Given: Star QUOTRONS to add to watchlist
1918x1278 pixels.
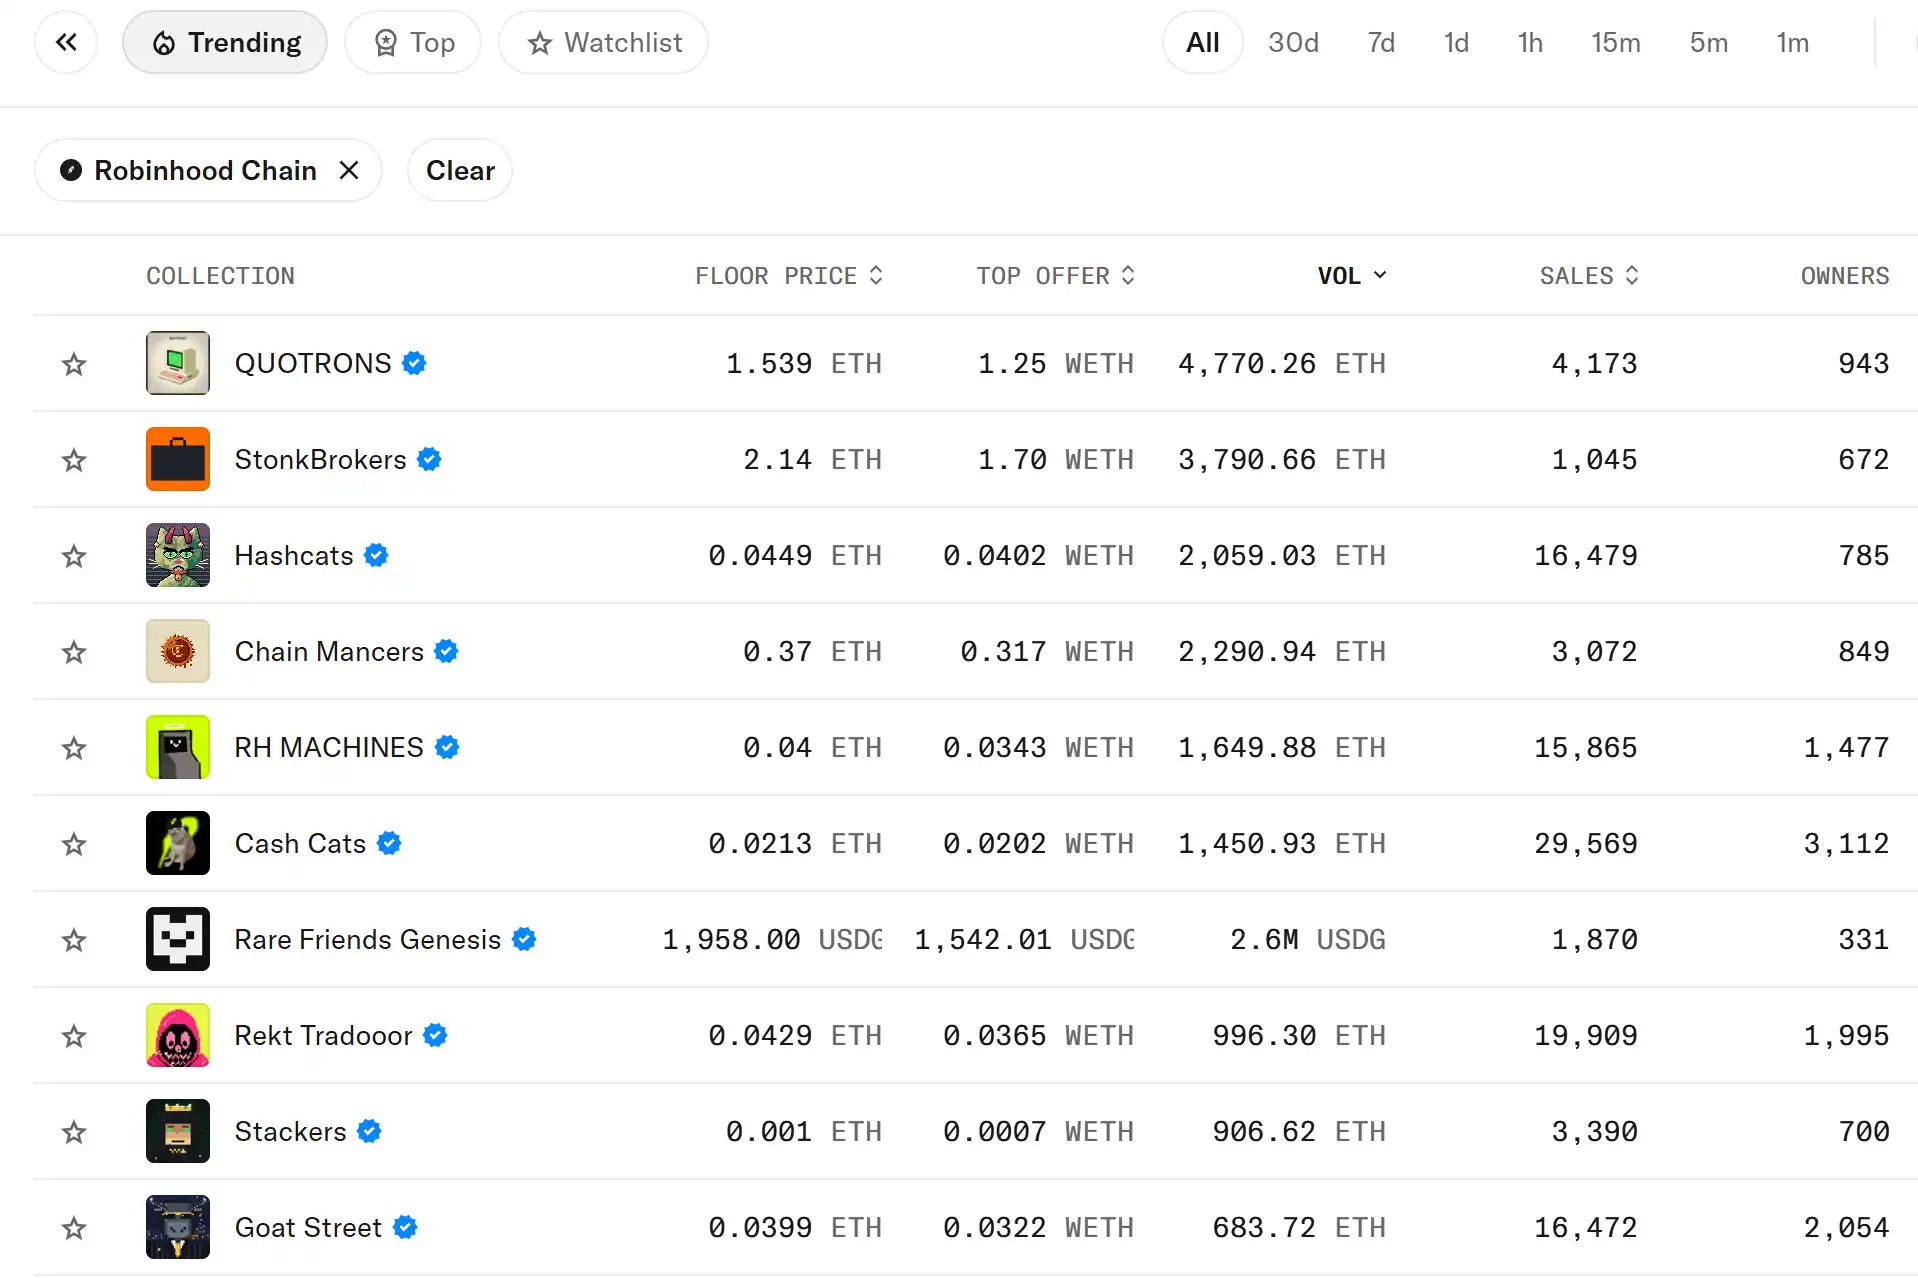Looking at the screenshot, I should click(74, 364).
